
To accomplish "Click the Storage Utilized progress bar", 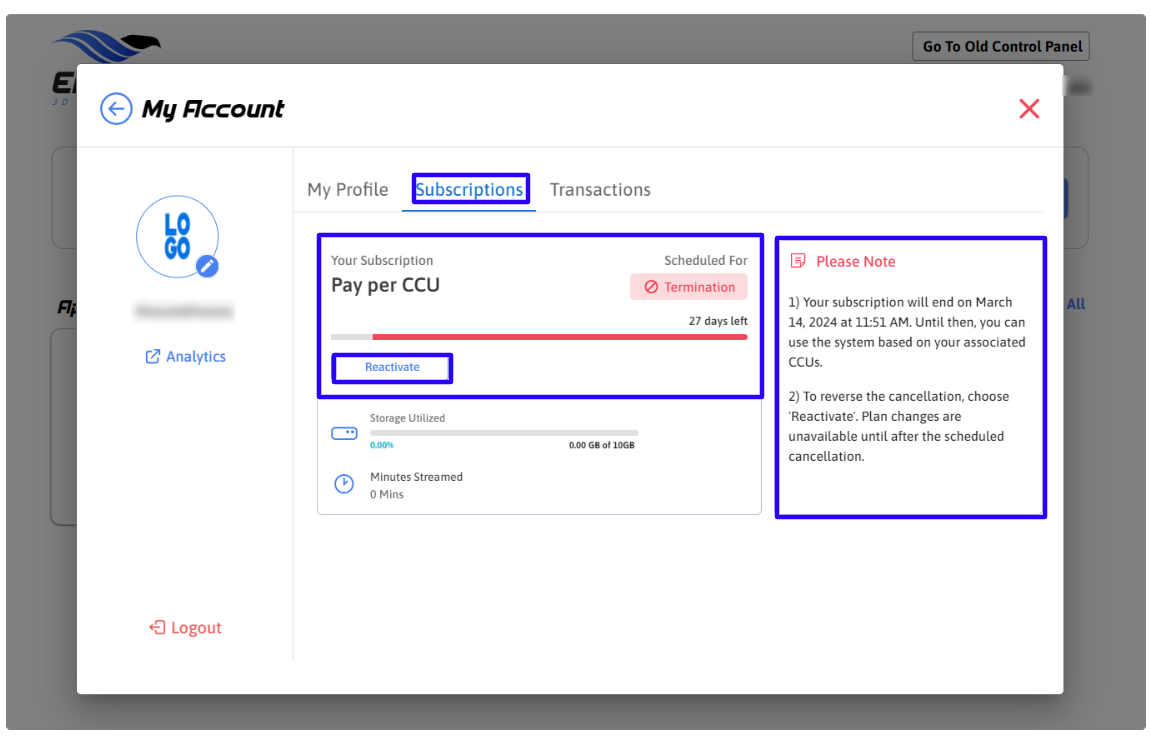I will (504, 433).
